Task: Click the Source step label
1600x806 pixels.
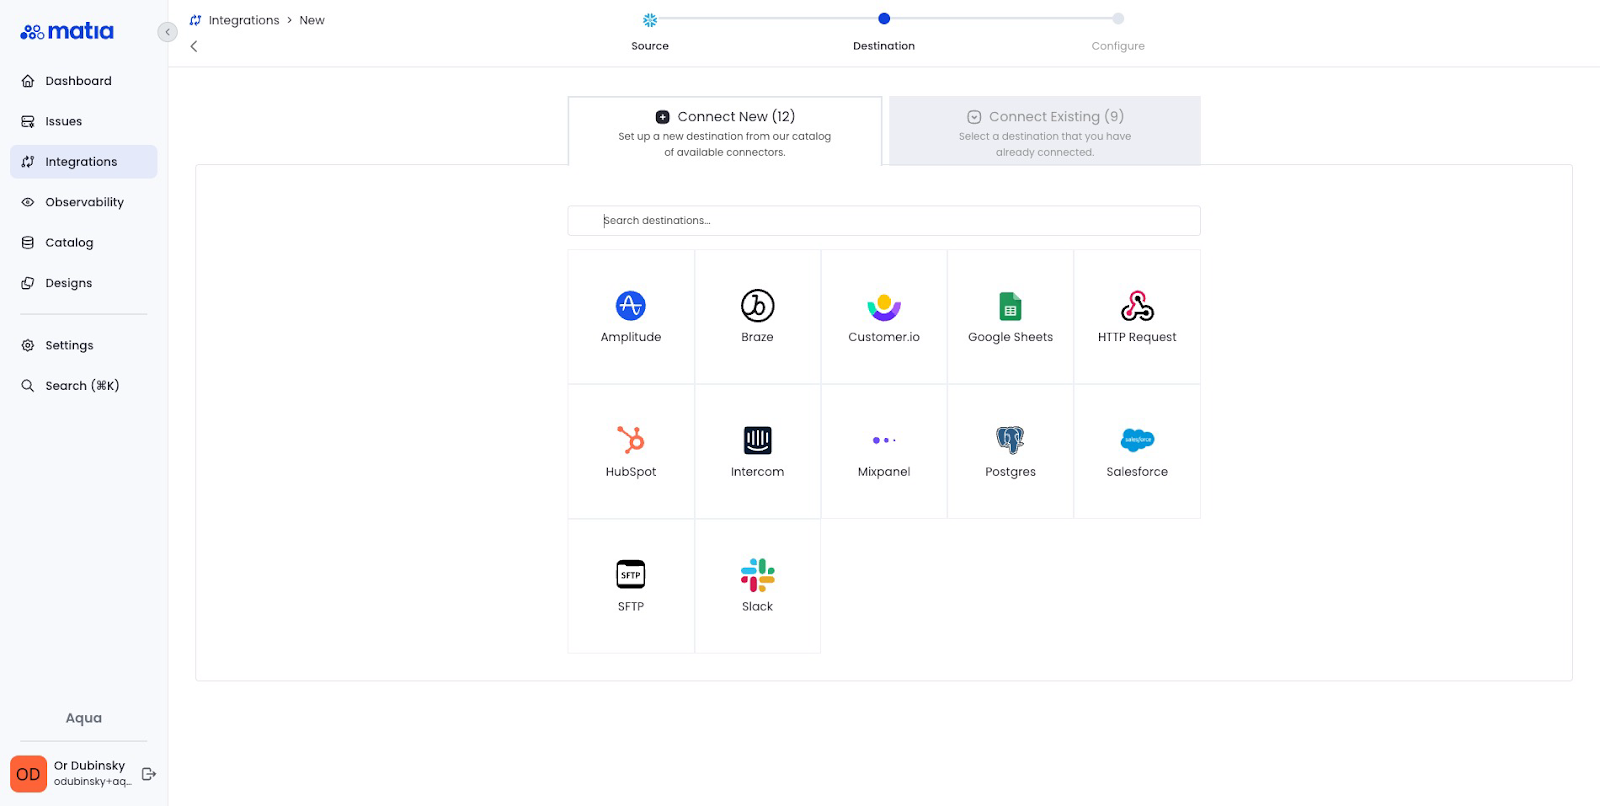Action: tap(650, 46)
